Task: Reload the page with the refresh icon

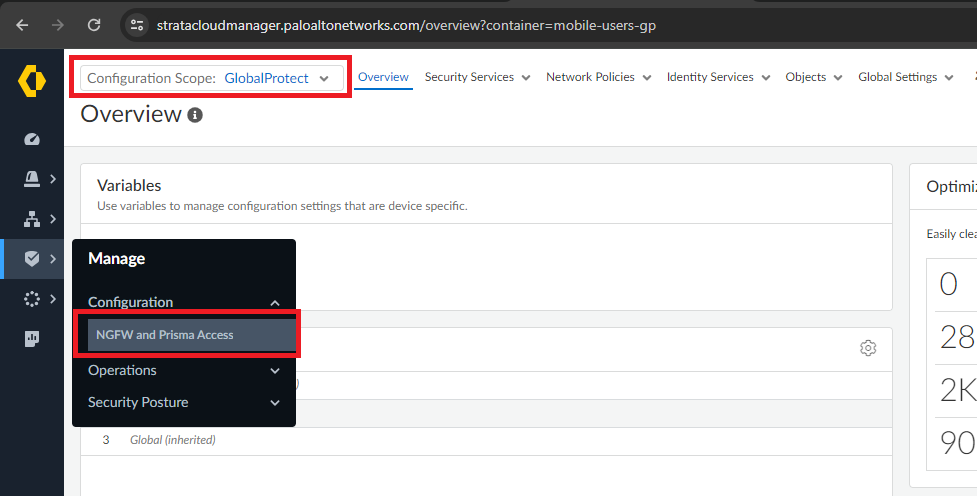Action: pos(94,25)
